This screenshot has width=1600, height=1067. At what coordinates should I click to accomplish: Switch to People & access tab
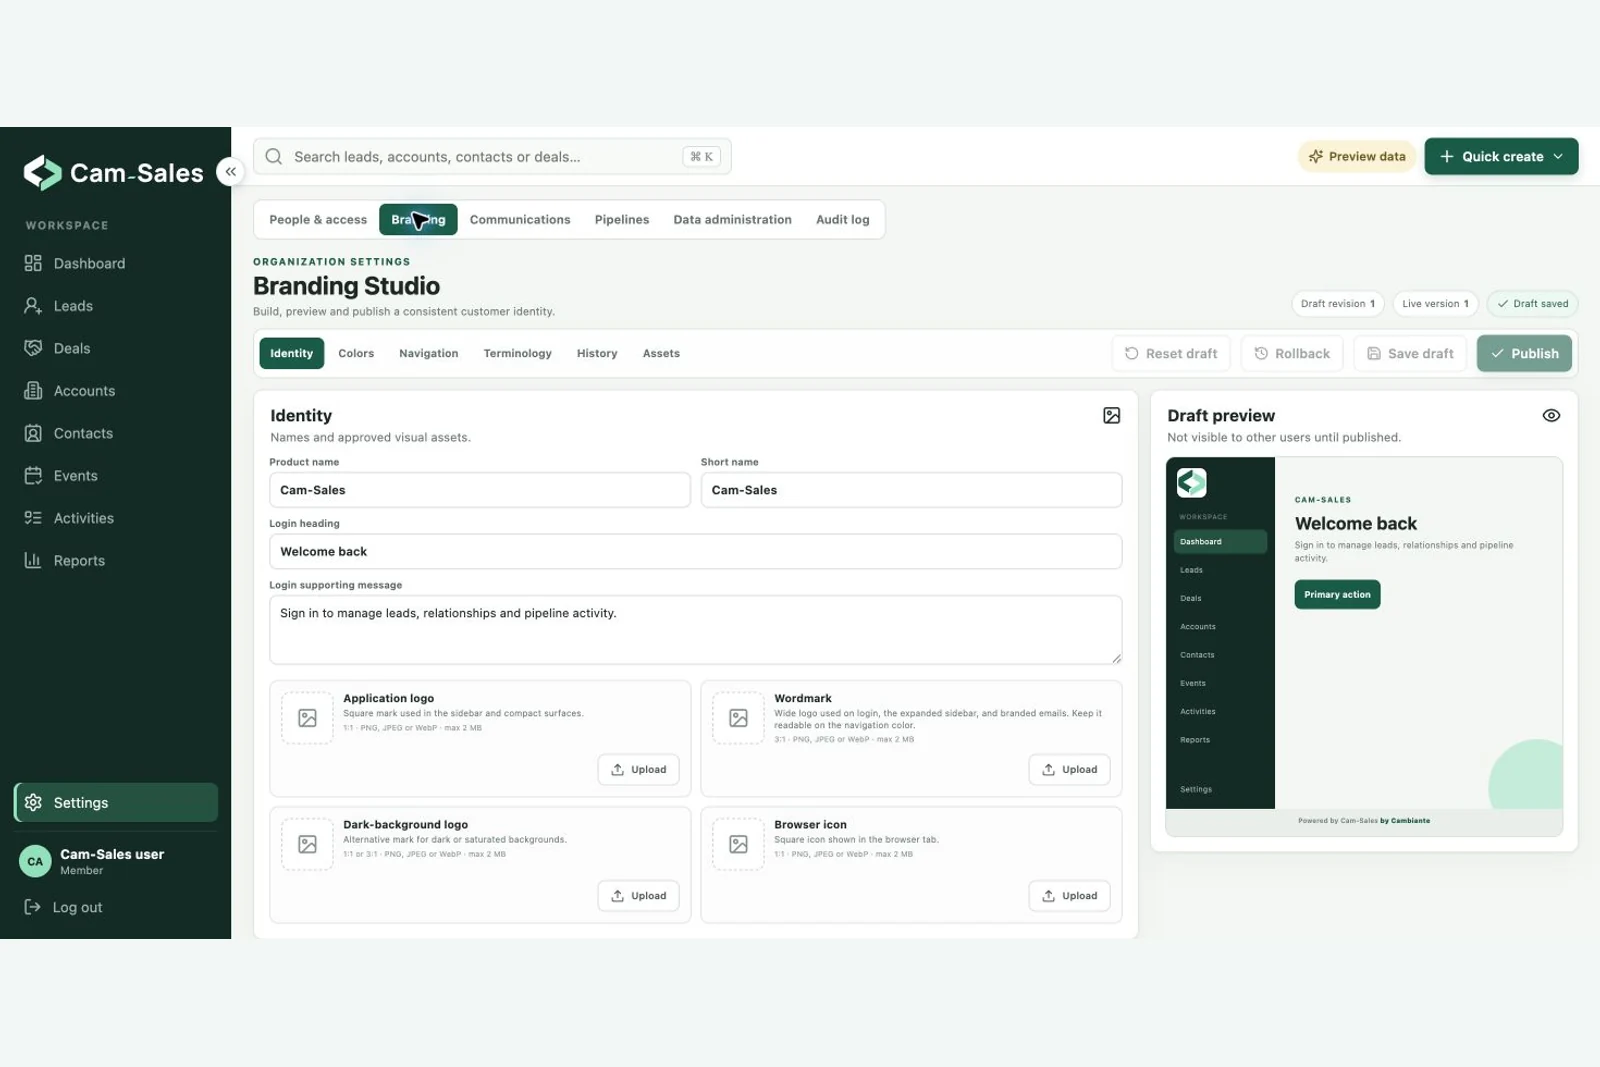[x=318, y=219]
